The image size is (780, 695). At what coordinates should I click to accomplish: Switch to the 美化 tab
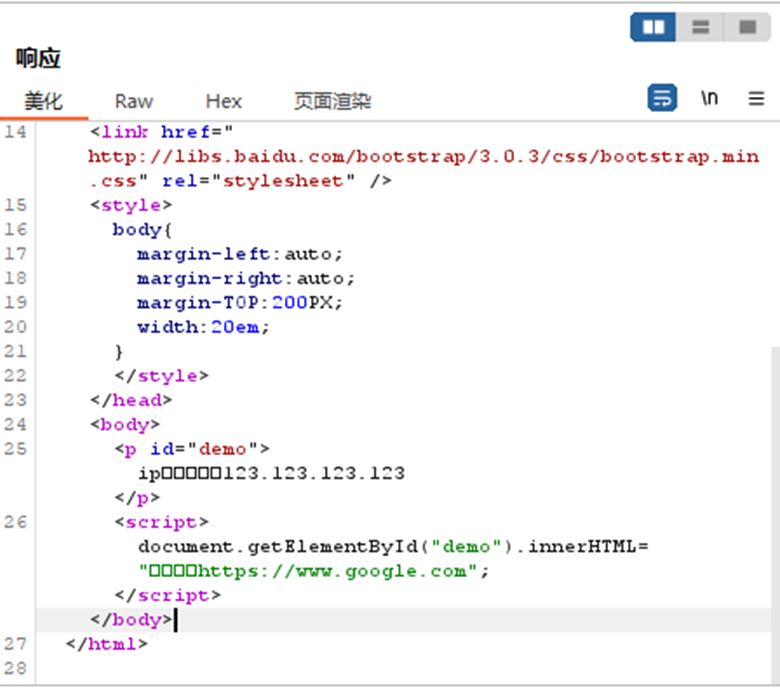tap(43, 101)
